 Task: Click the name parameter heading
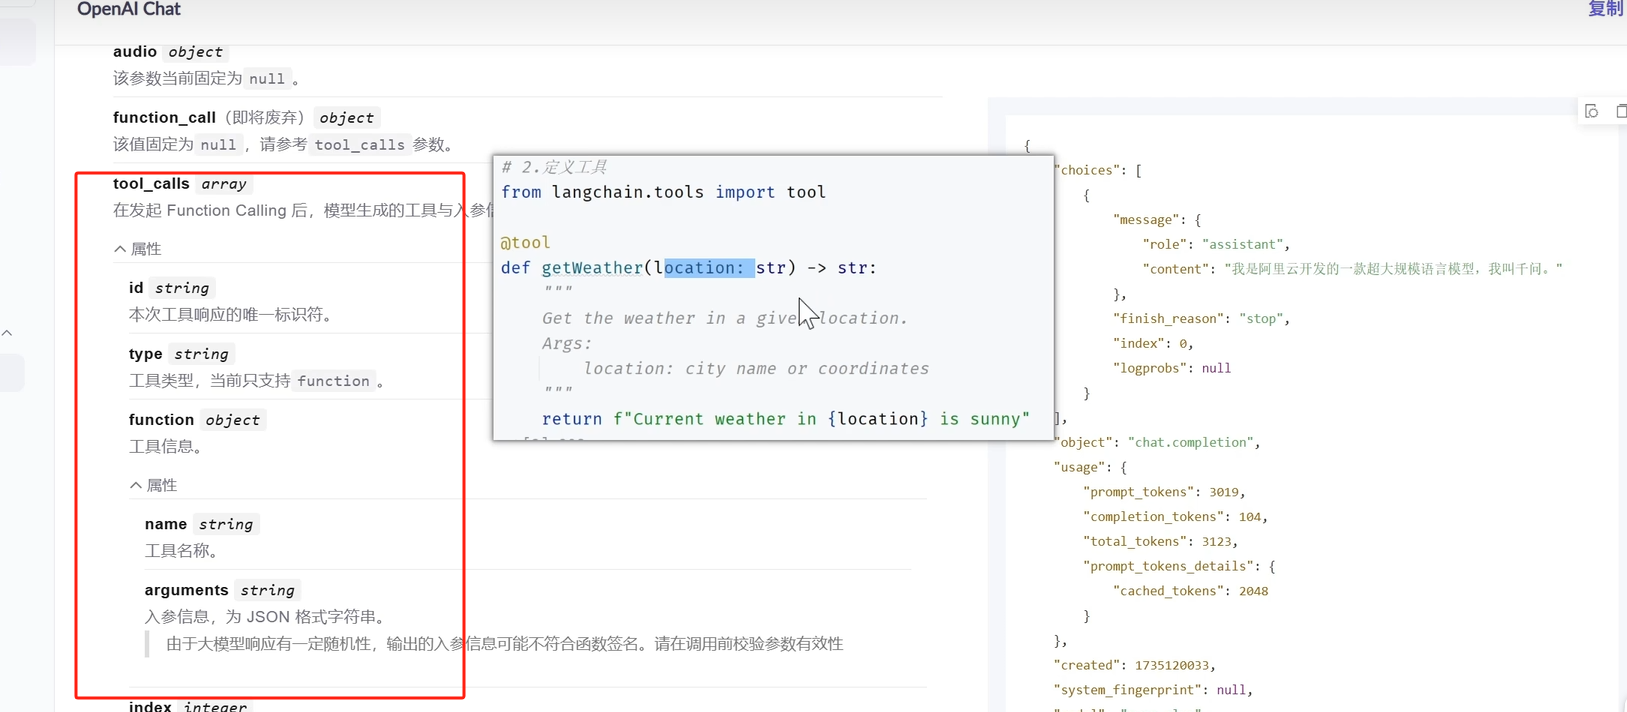click(166, 524)
